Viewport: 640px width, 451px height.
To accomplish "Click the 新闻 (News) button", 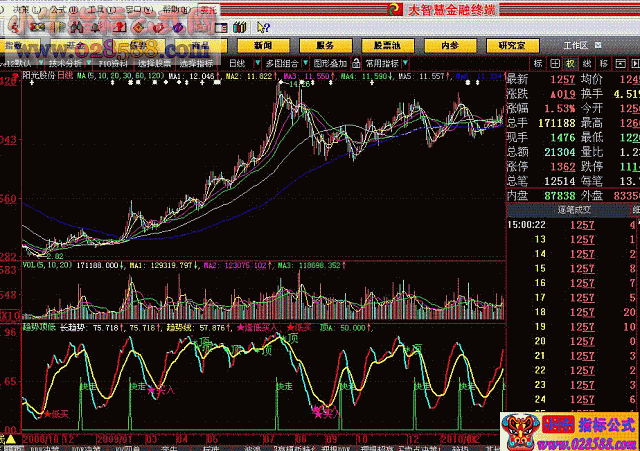I will coord(263,45).
